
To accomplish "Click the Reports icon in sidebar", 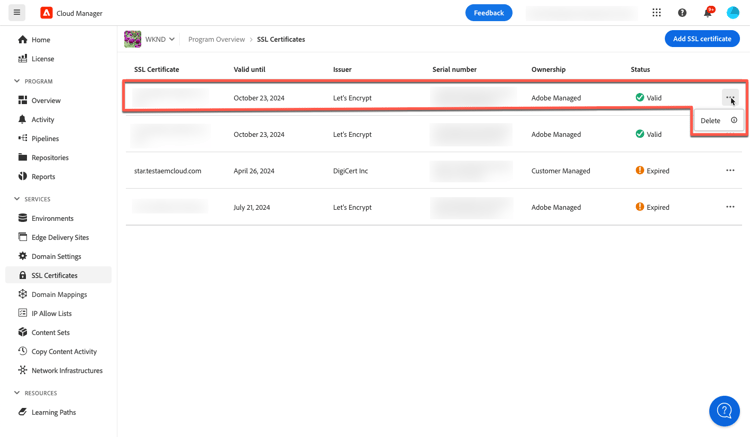I will click(22, 176).
